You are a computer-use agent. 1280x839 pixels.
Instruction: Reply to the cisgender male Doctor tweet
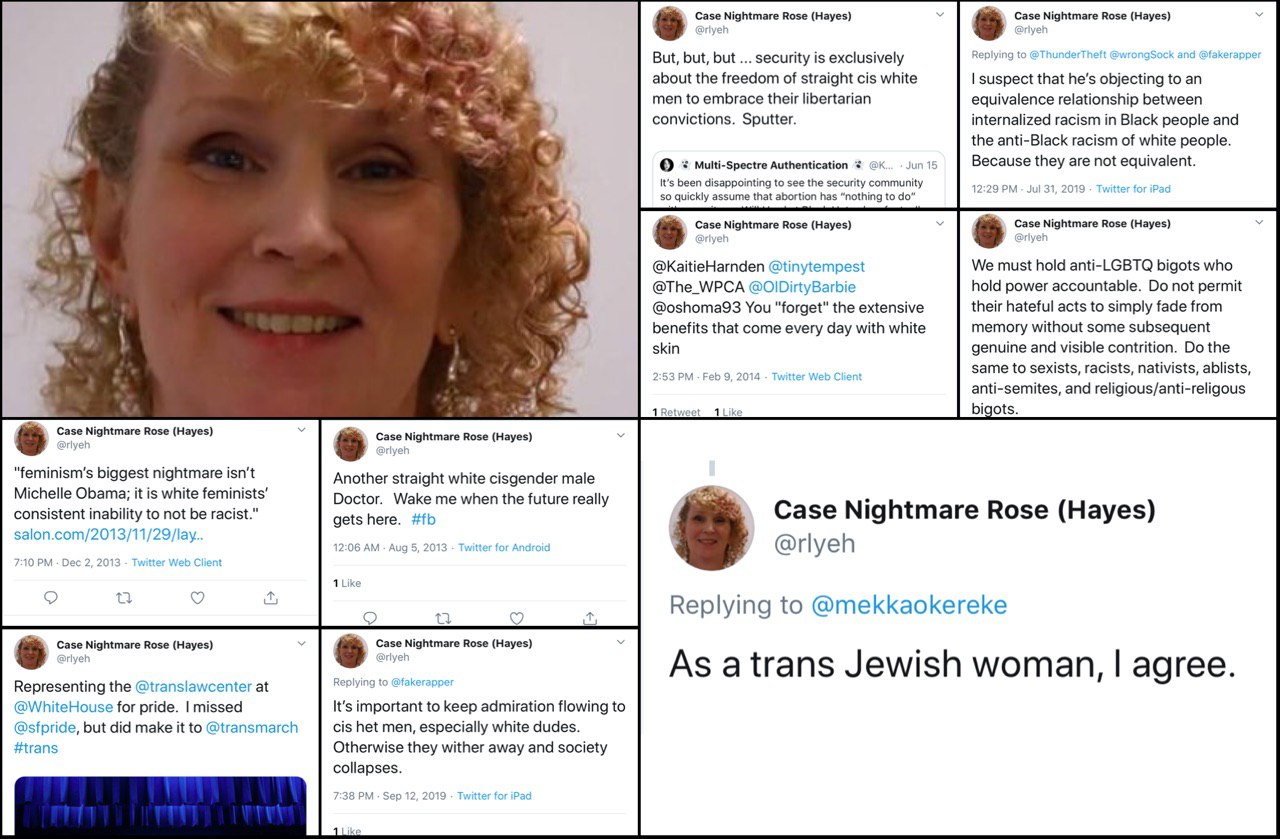pyautogui.click(x=370, y=618)
